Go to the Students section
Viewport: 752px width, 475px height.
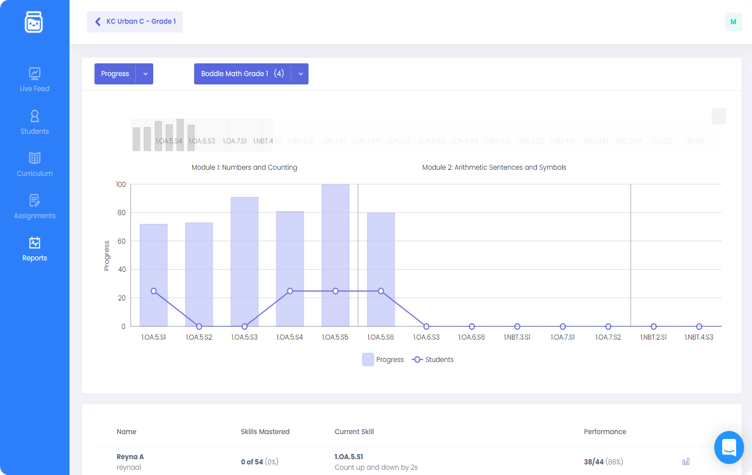(34, 122)
